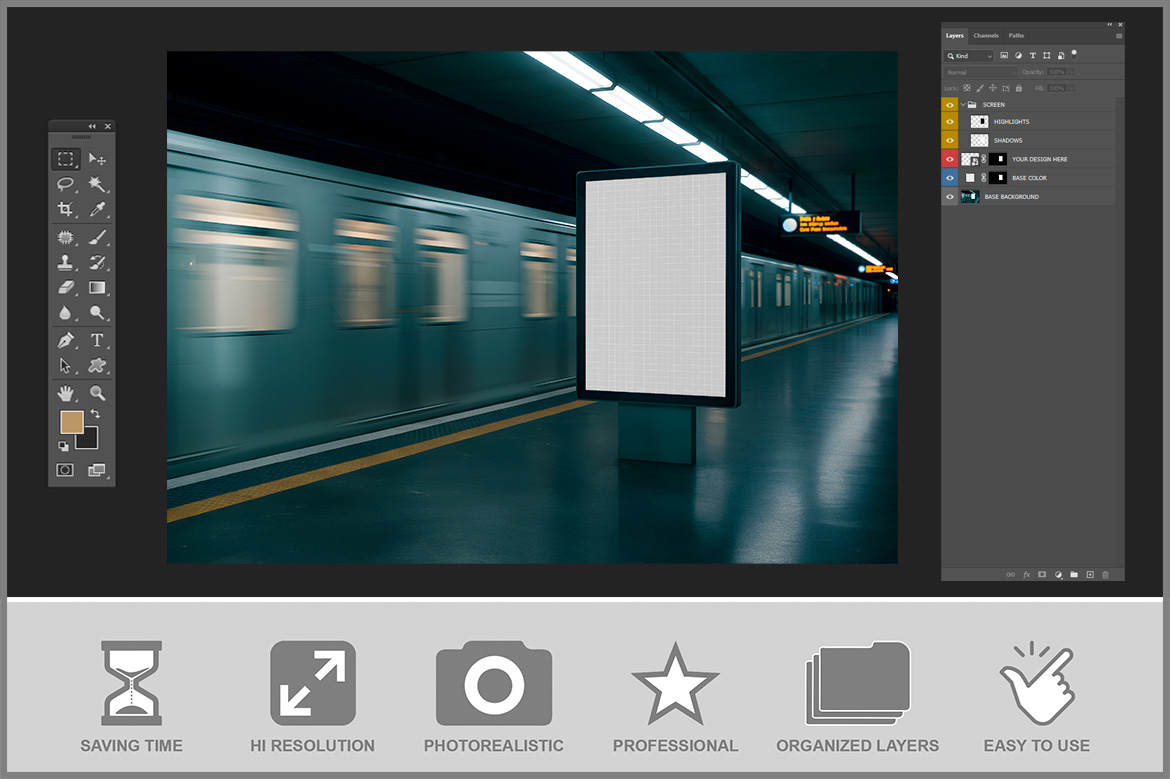
Task: Open the Layers panel options menu
Action: pos(1118,36)
